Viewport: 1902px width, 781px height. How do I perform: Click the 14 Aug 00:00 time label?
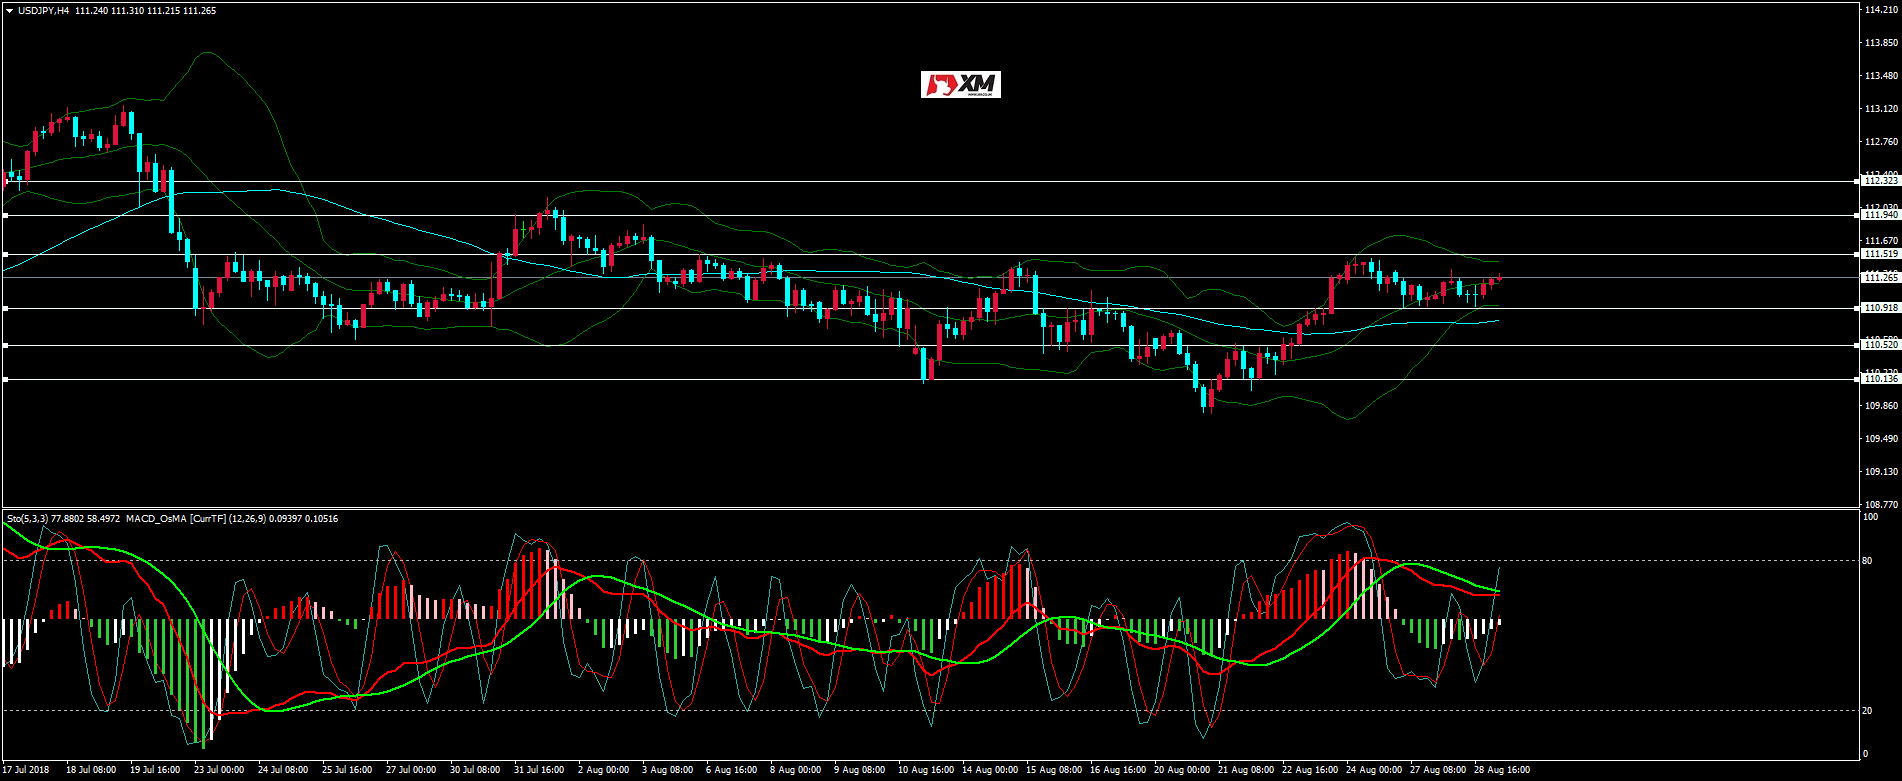(x=988, y=770)
